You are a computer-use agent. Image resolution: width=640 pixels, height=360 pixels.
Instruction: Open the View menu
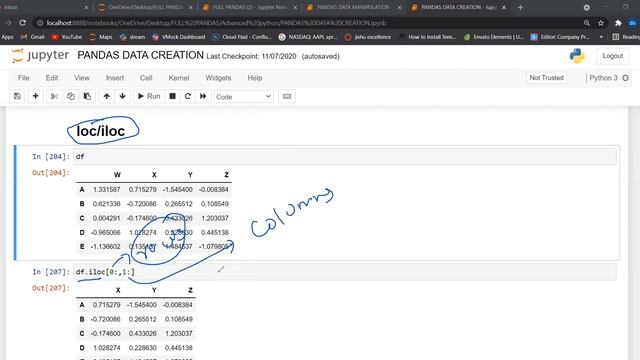click(82, 78)
